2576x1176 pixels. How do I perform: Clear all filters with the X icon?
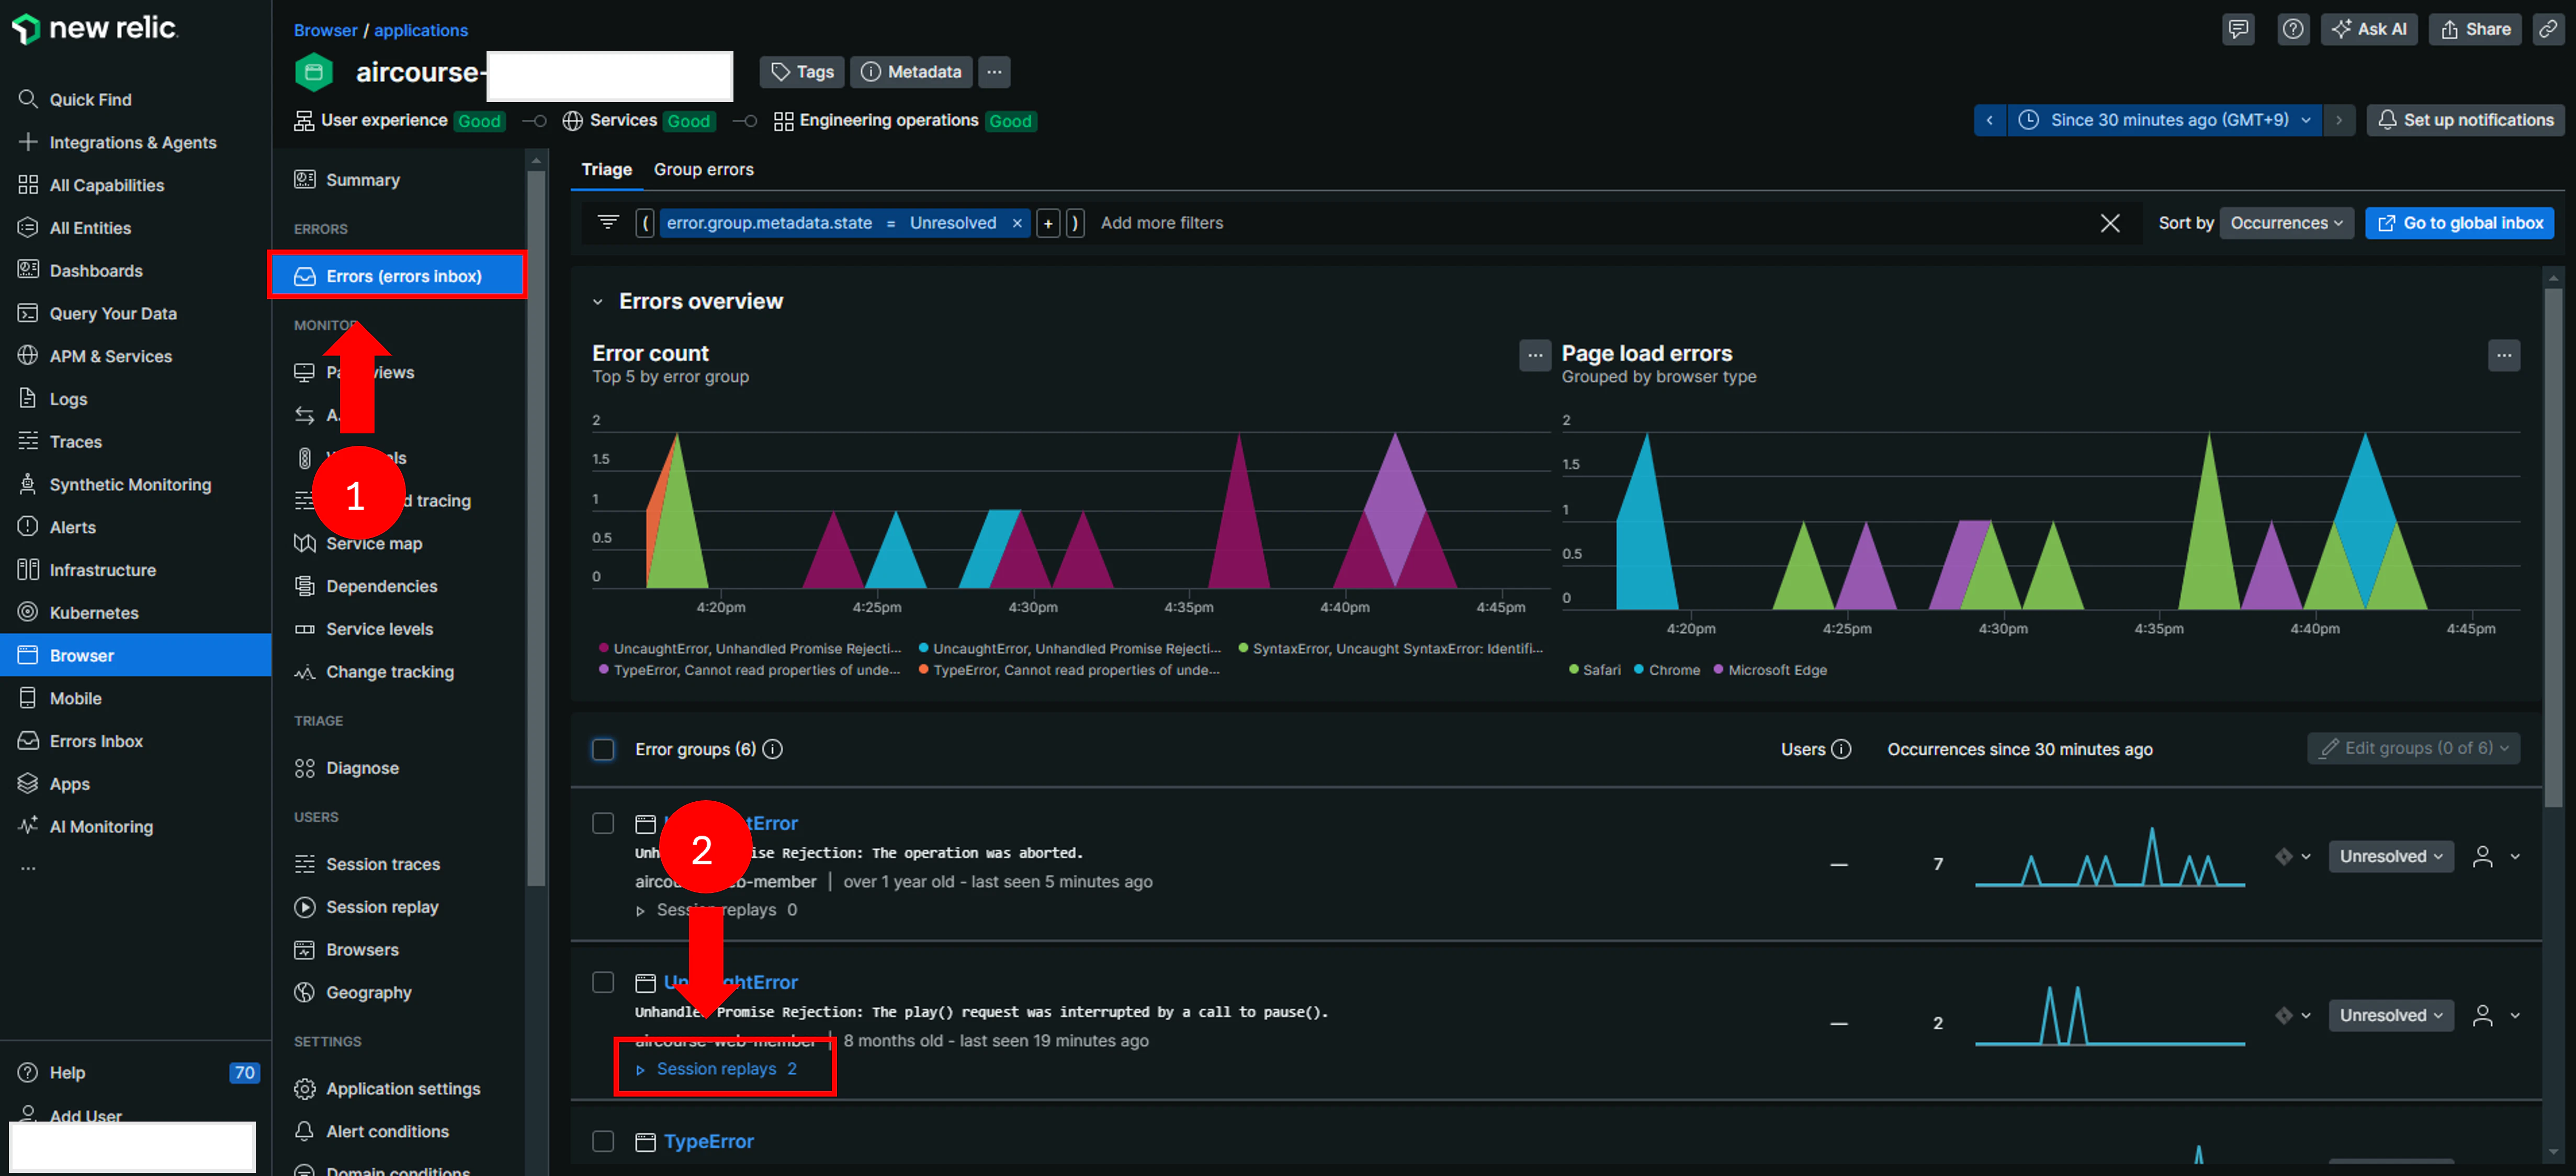click(2110, 223)
